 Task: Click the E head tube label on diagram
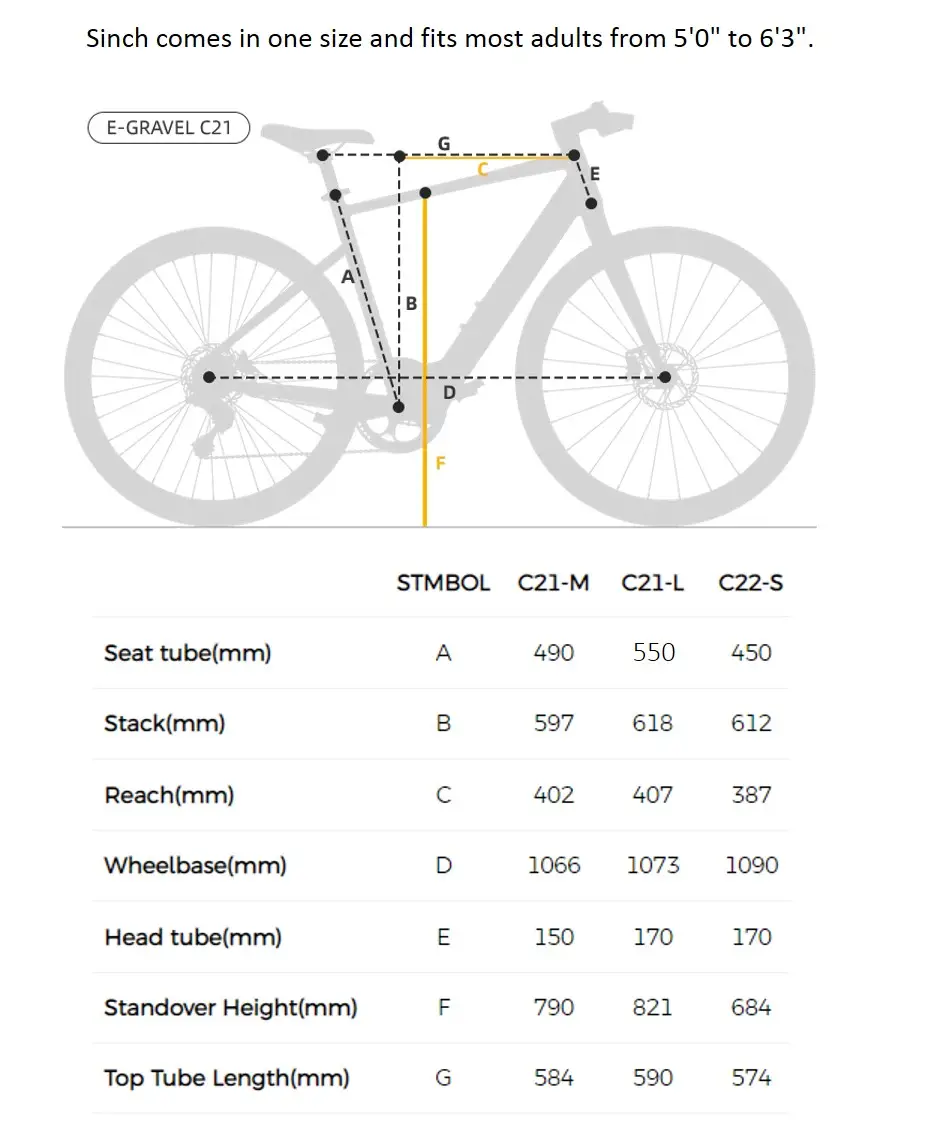click(x=595, y=174)
